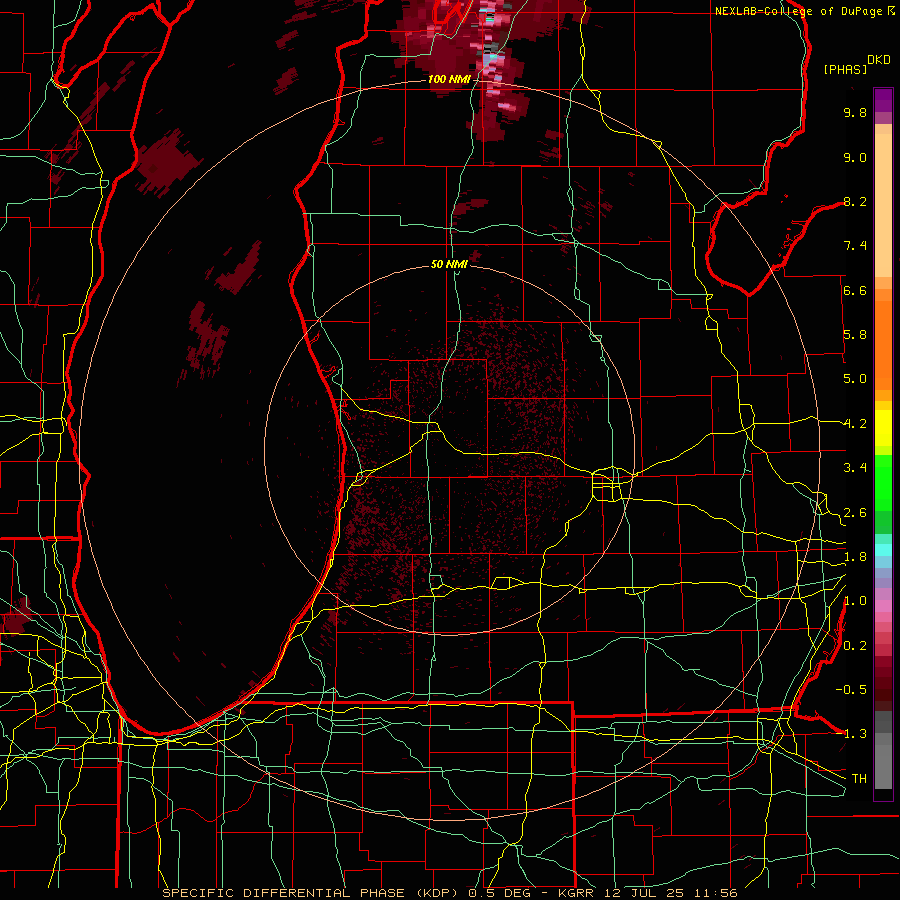
Task: Click the 100 NMI range ring label
Action: click(x=449, y=79)
